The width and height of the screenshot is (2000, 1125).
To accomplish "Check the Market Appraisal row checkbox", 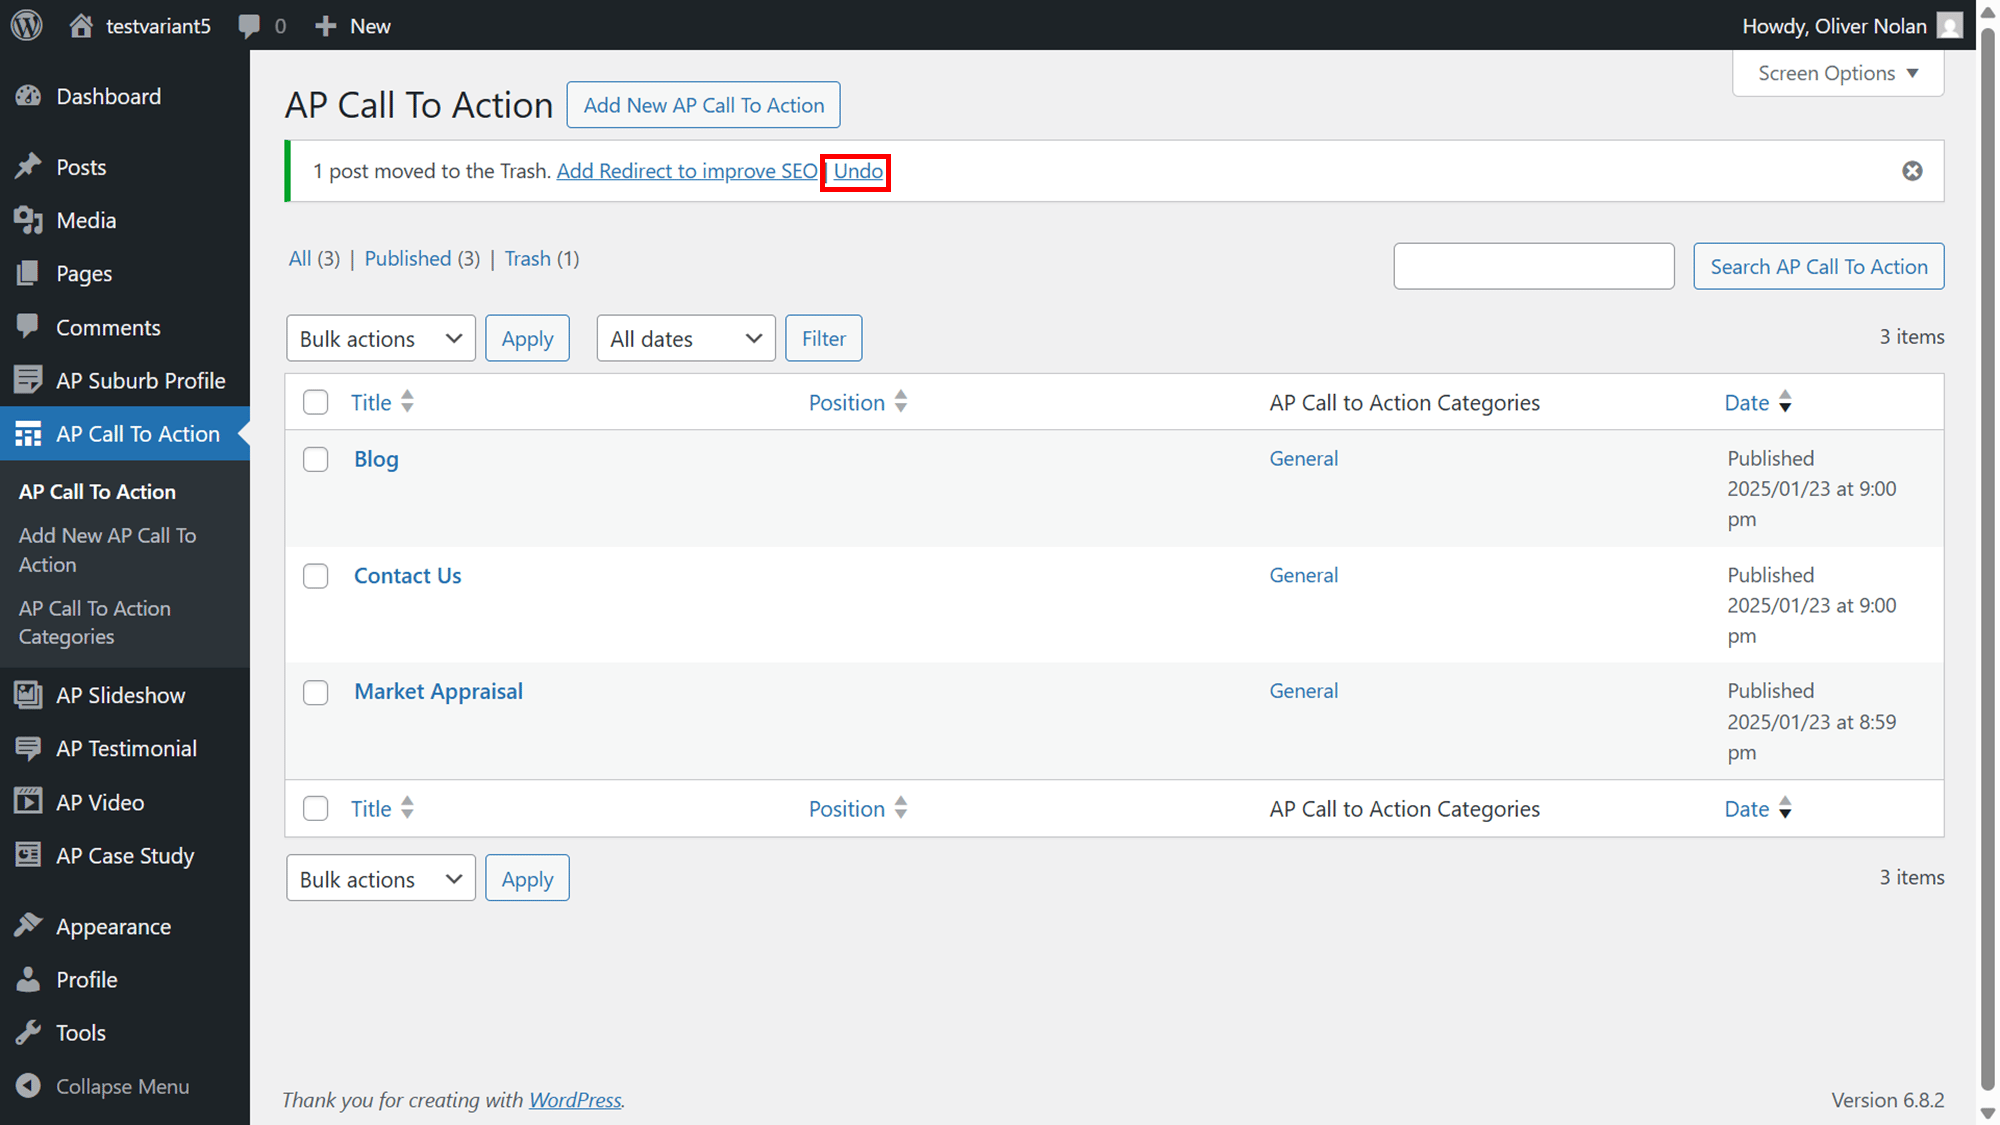I will 316,693.
